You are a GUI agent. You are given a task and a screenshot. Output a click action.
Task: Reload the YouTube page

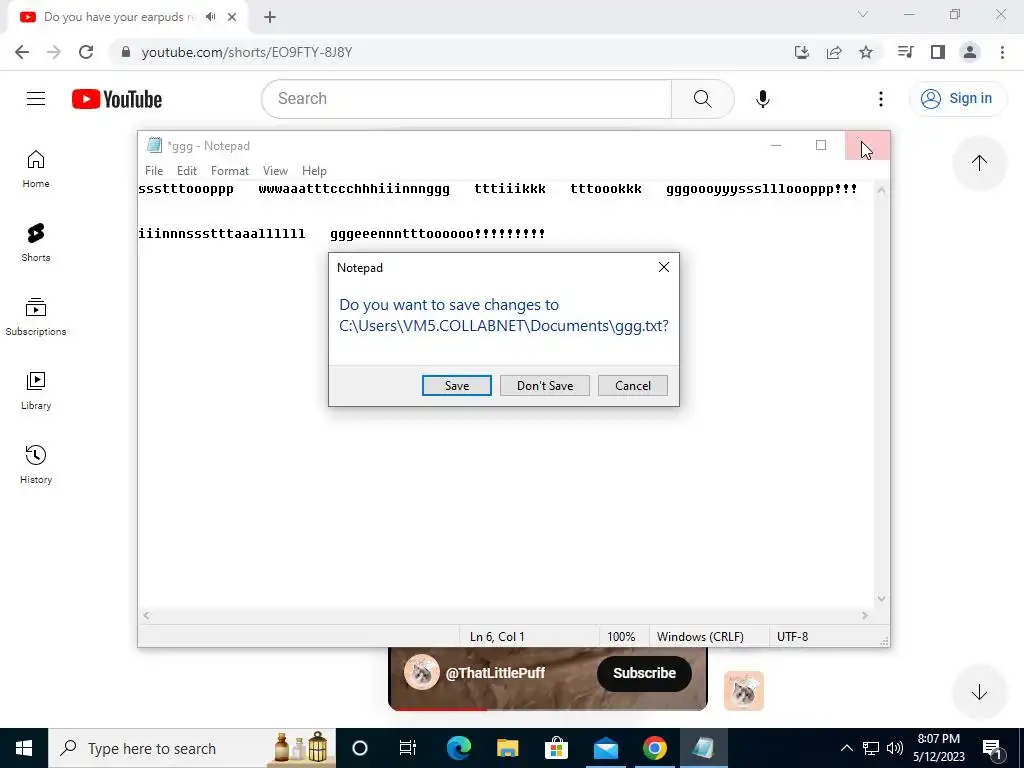point(86,52)
